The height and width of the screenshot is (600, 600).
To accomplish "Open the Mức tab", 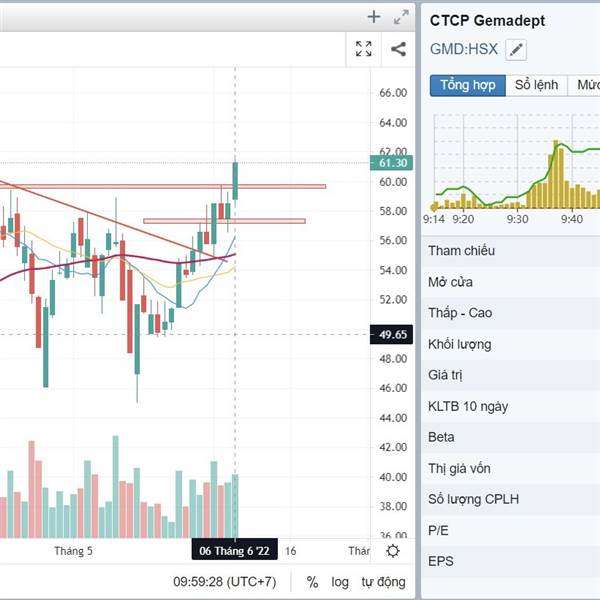I will coord(587,85).
